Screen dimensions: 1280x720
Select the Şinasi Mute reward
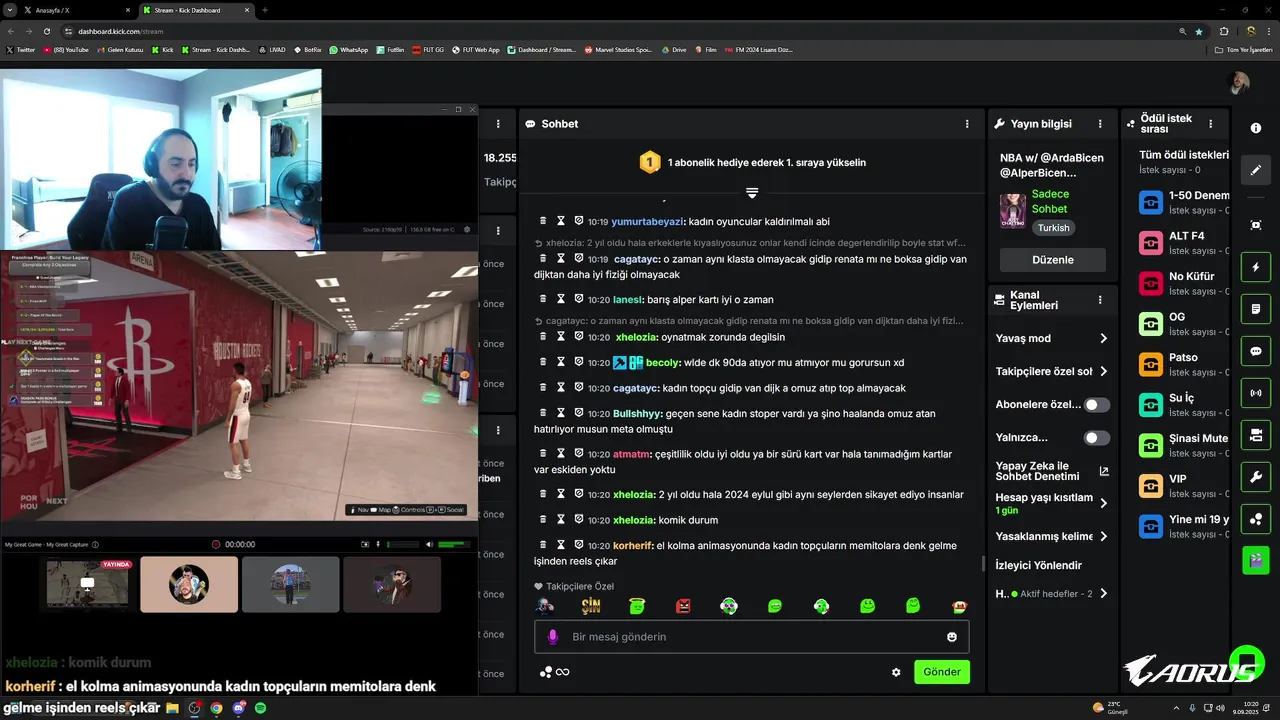[1185, 445]
